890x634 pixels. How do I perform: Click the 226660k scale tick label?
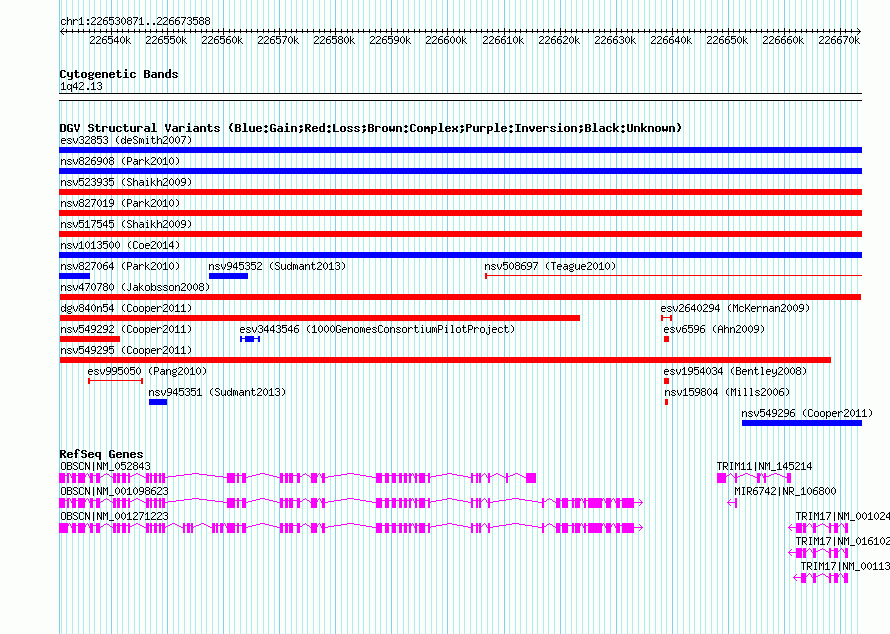(783, 40)
